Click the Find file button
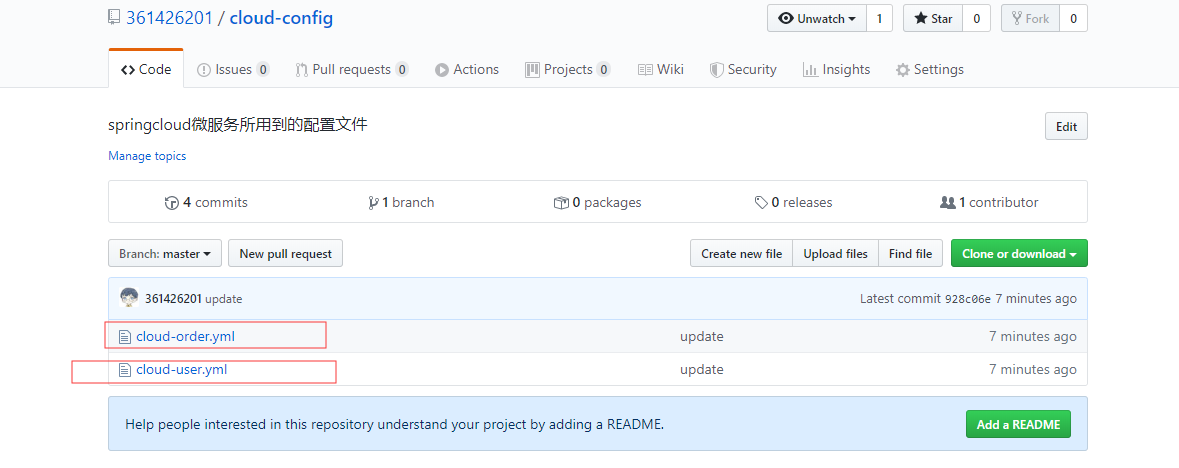 click(x=911, y=254)
